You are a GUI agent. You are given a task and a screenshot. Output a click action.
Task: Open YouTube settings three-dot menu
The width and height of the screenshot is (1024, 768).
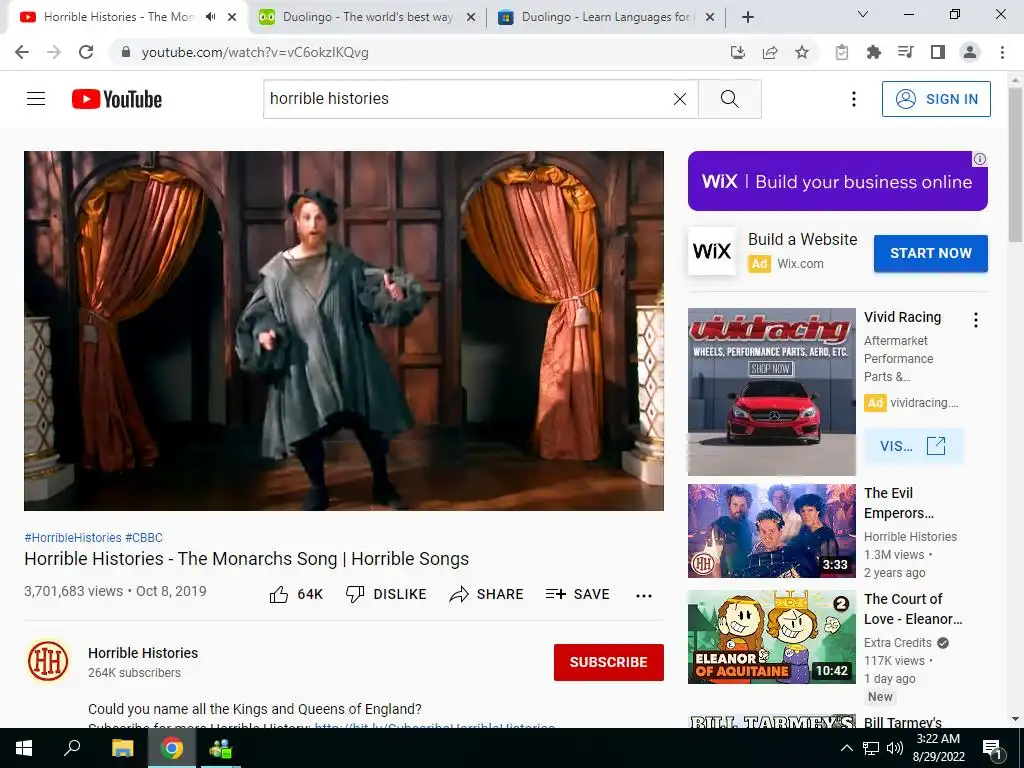pos(854,99)
